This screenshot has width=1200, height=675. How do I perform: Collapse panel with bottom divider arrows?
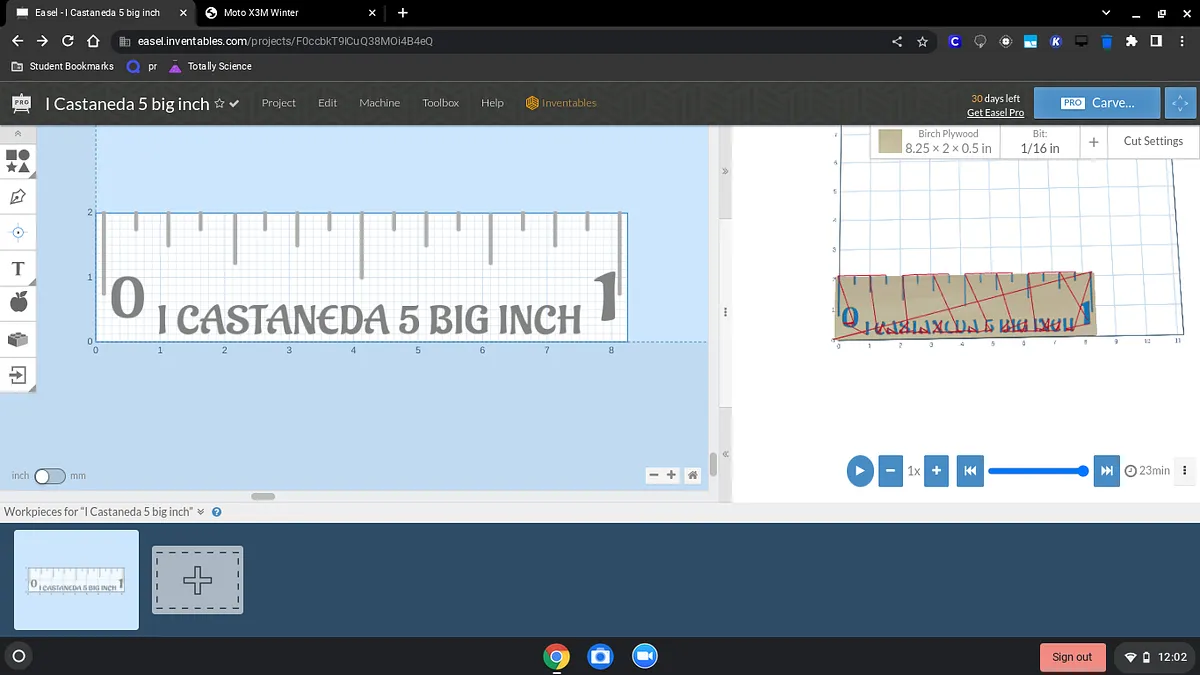click(x=725, y=454)
